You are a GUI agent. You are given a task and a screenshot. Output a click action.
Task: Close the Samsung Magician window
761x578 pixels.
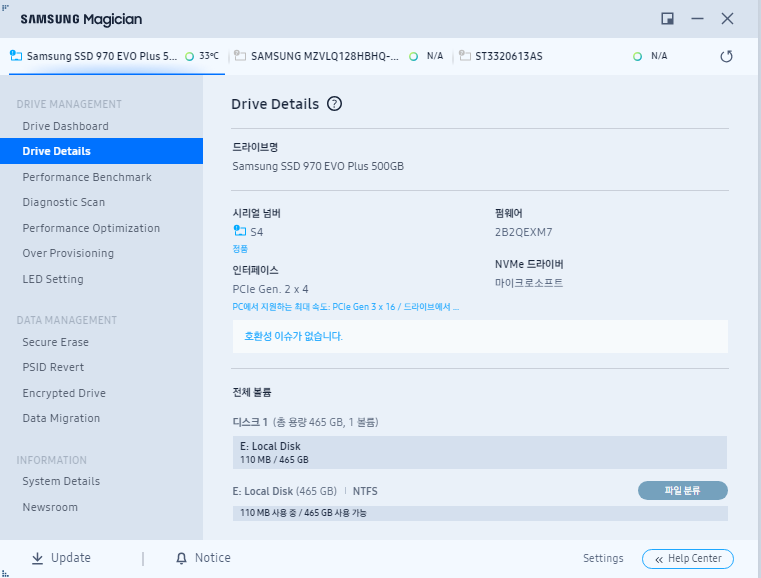click(x=727, y=19)
